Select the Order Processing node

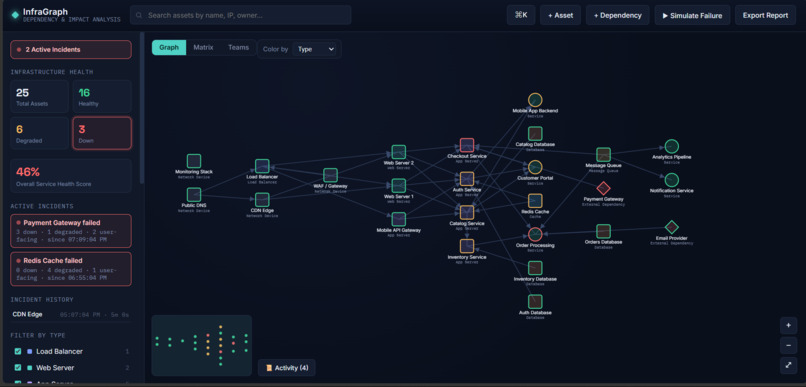pyautogui.click(x=535, y=234)
